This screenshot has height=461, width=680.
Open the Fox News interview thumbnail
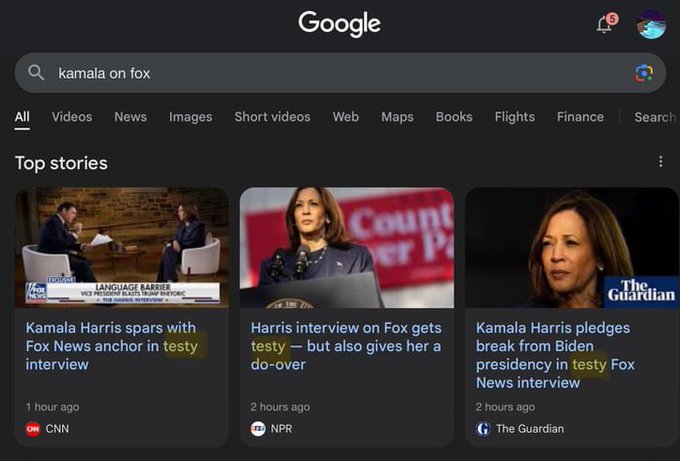tap(122, 248)
